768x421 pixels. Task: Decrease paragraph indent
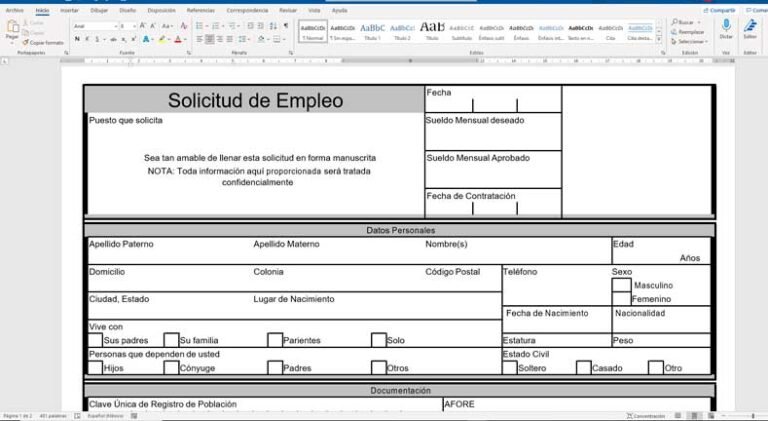pyautogui.click(x=250, y=26)
